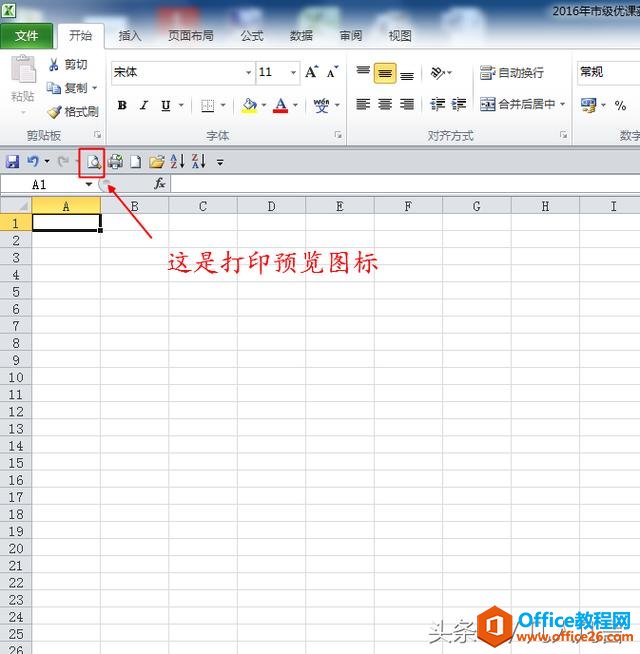The width and height of the screenshot is (640, 654).
Task: Apply yellow fill color bucket
Action: pyautogui.click(x=249, y=106)
